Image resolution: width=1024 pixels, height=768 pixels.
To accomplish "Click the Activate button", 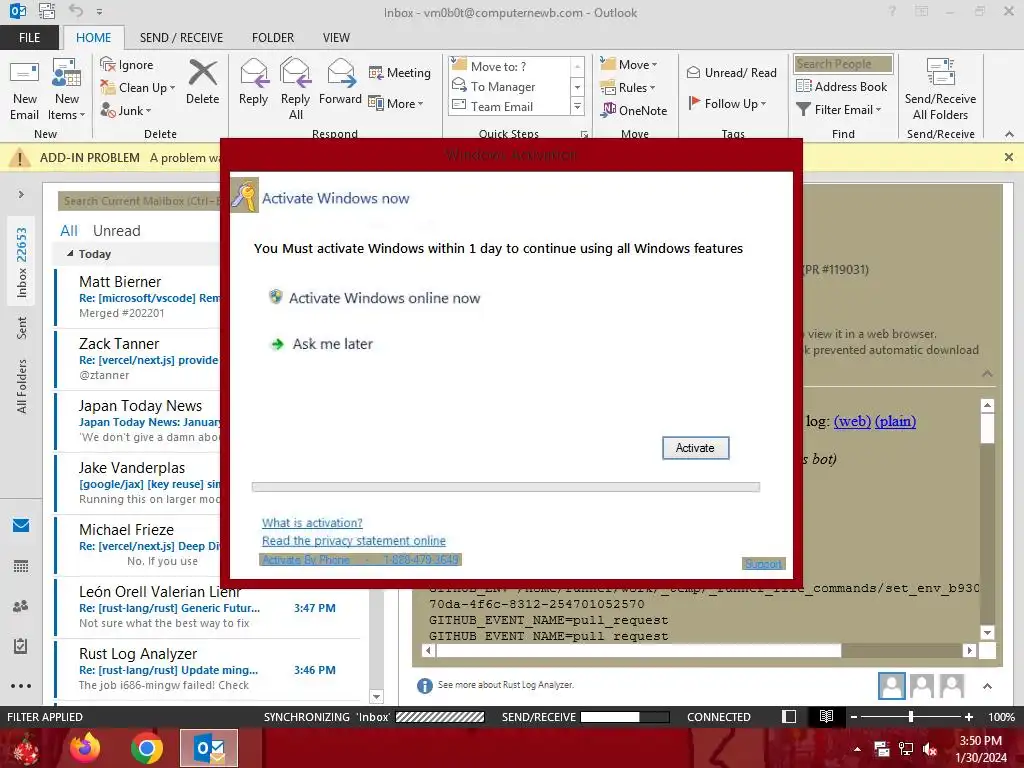I will click(696, 448).
